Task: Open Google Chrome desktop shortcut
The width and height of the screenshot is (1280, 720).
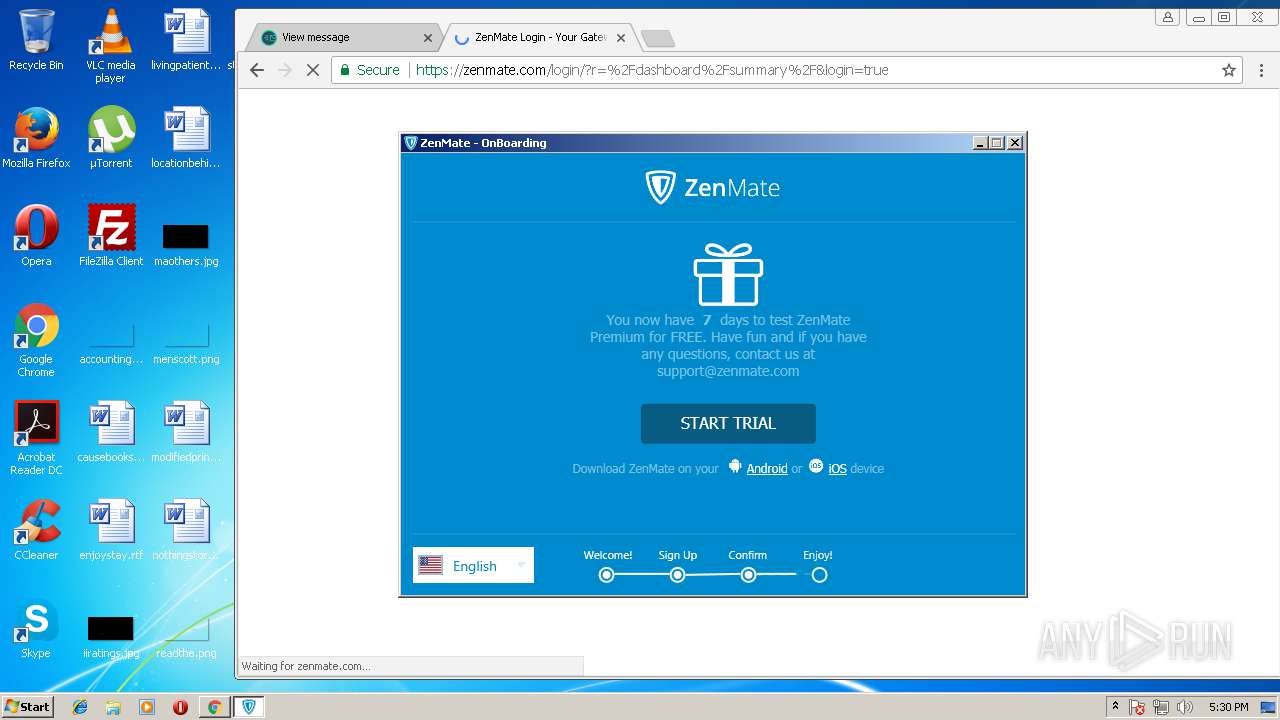Action: click(36, 340)
